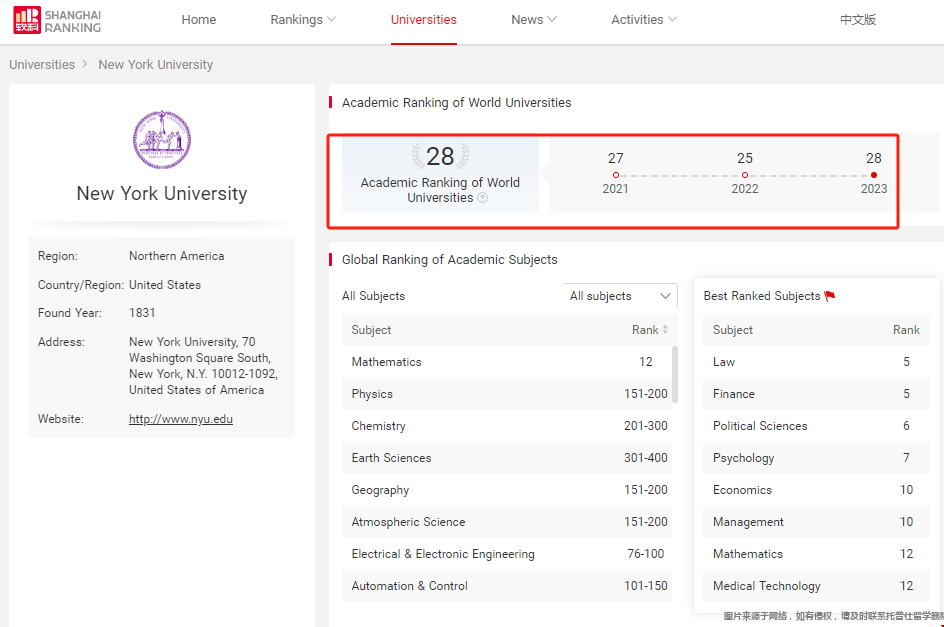Click the Subject column header in All Subjects

click(371, 330)
